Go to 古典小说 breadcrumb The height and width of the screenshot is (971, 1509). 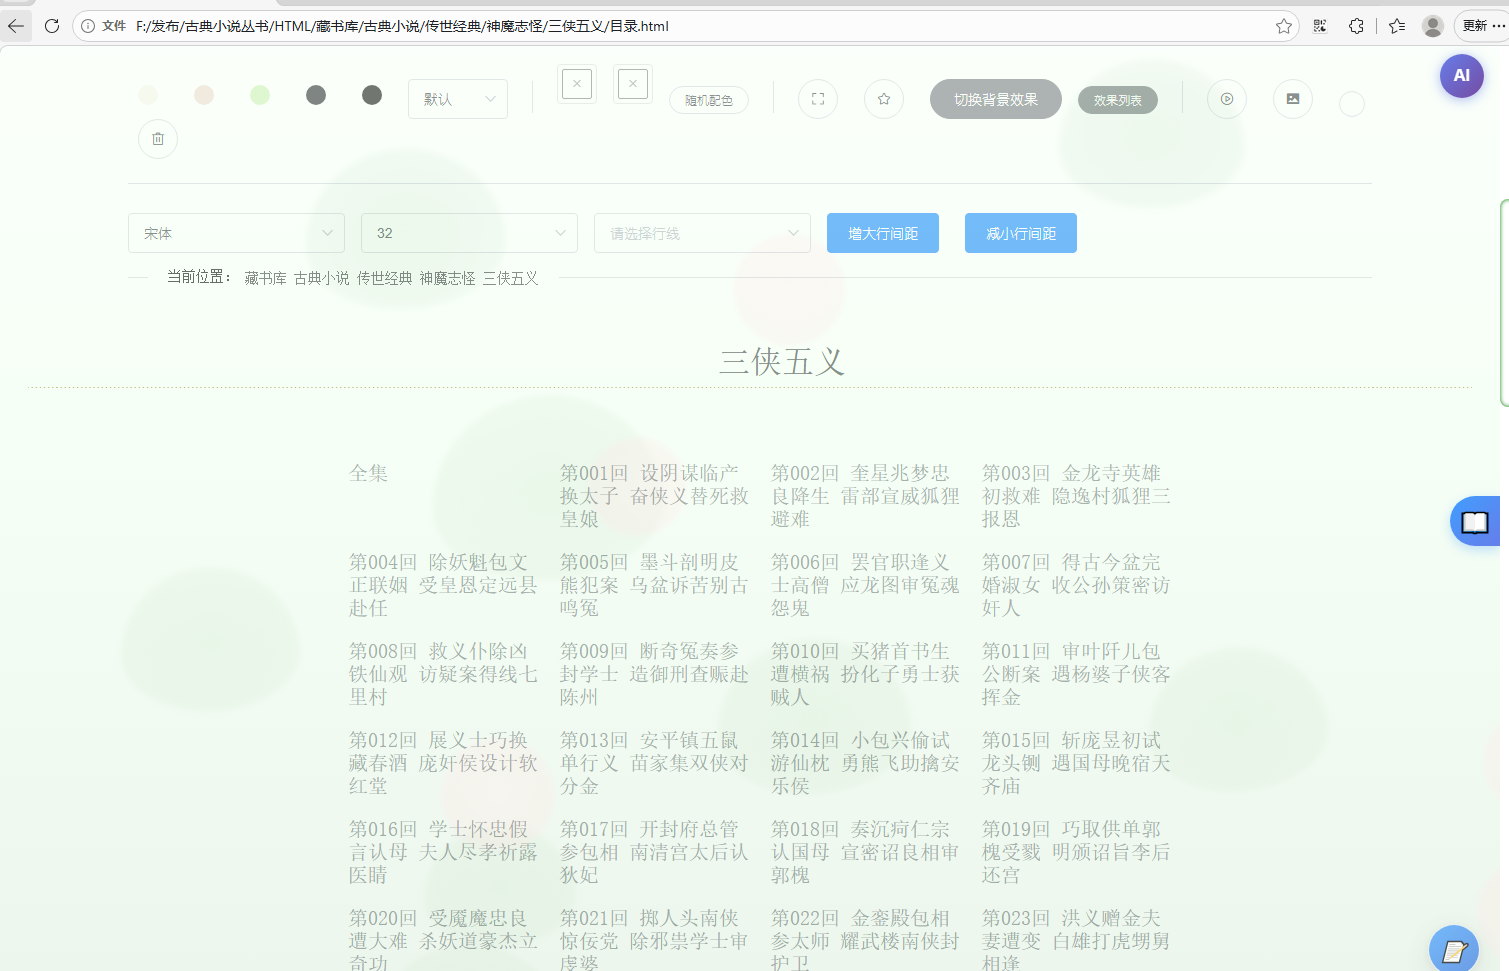coord(322,278)
